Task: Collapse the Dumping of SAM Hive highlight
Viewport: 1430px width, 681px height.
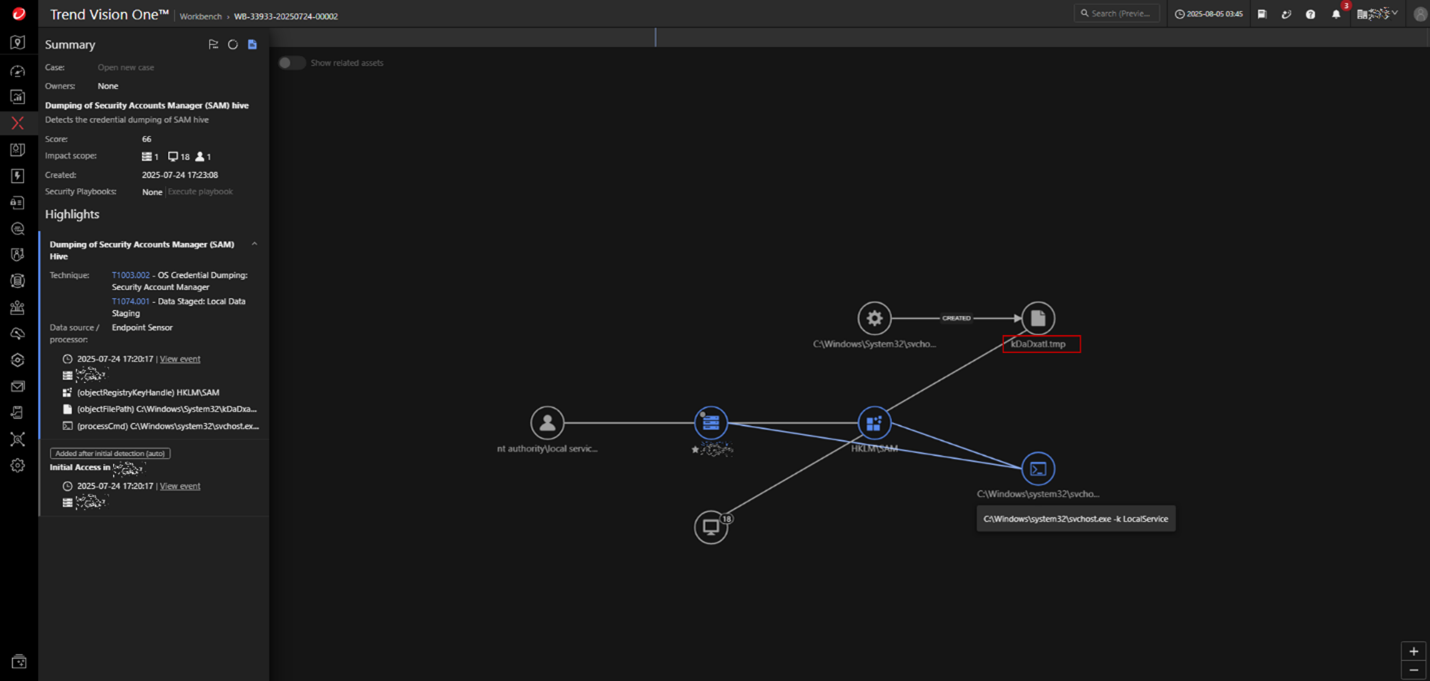Action: 254,244
